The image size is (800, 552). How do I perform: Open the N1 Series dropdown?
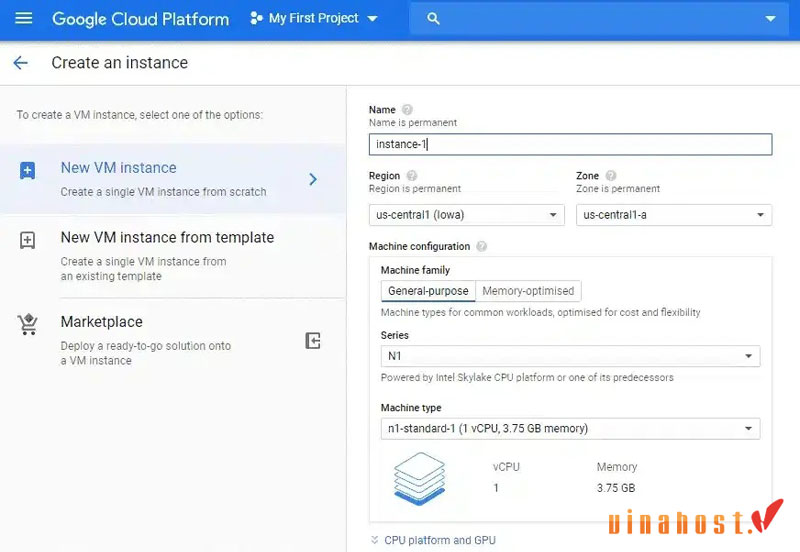click(570, 356)
